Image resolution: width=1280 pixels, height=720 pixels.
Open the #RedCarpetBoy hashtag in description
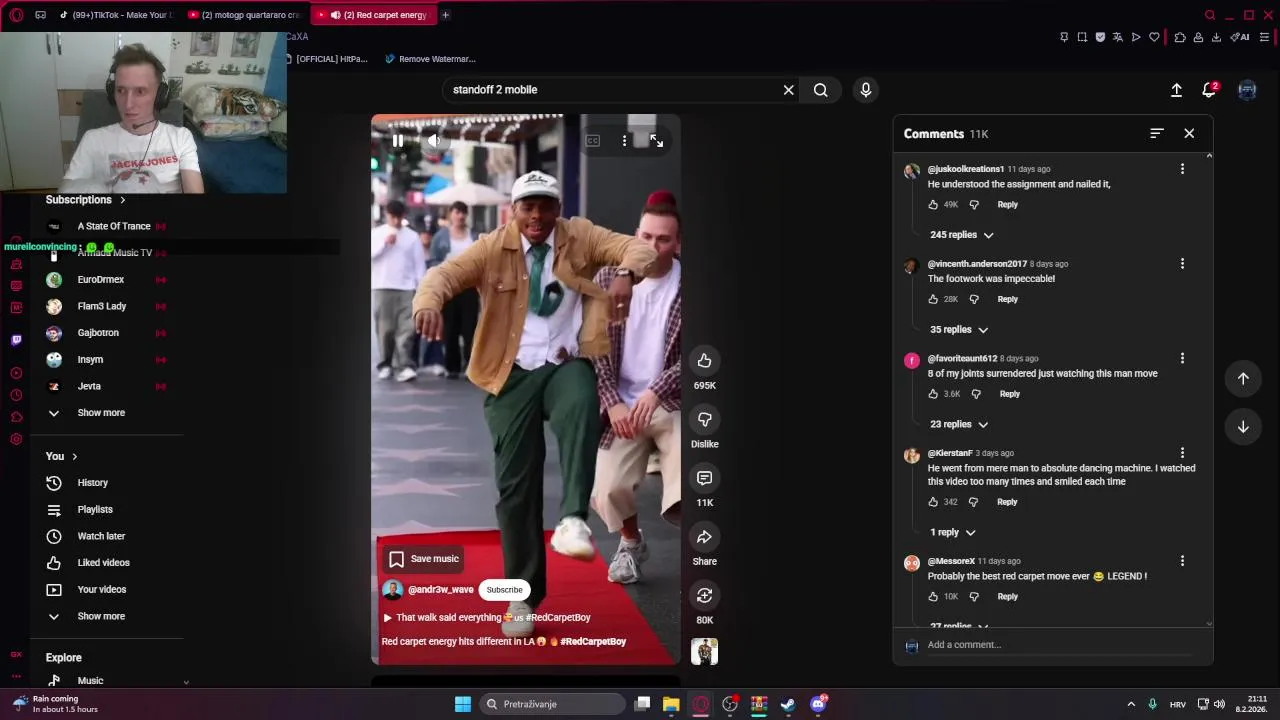(593, 642)
